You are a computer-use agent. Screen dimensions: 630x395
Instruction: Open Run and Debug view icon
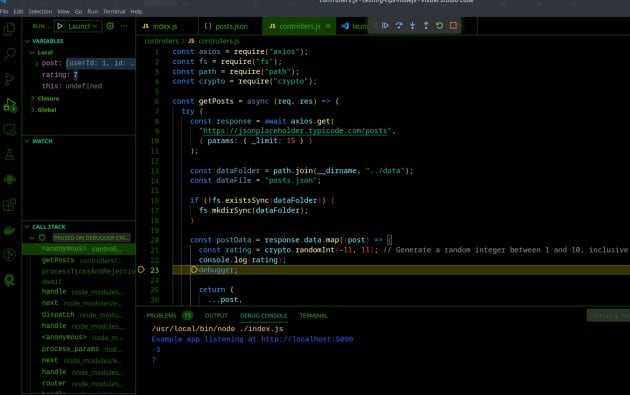9,105
